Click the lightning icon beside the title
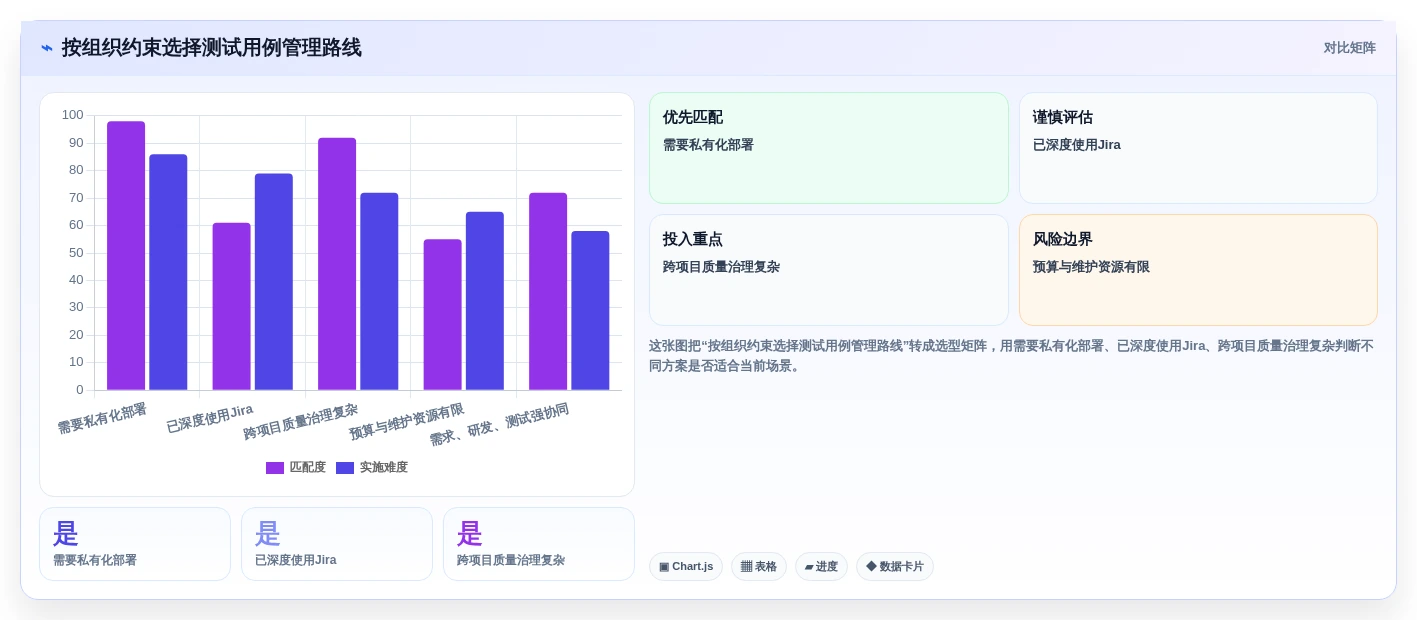1417x620 pixels. [x=47, y=48]
